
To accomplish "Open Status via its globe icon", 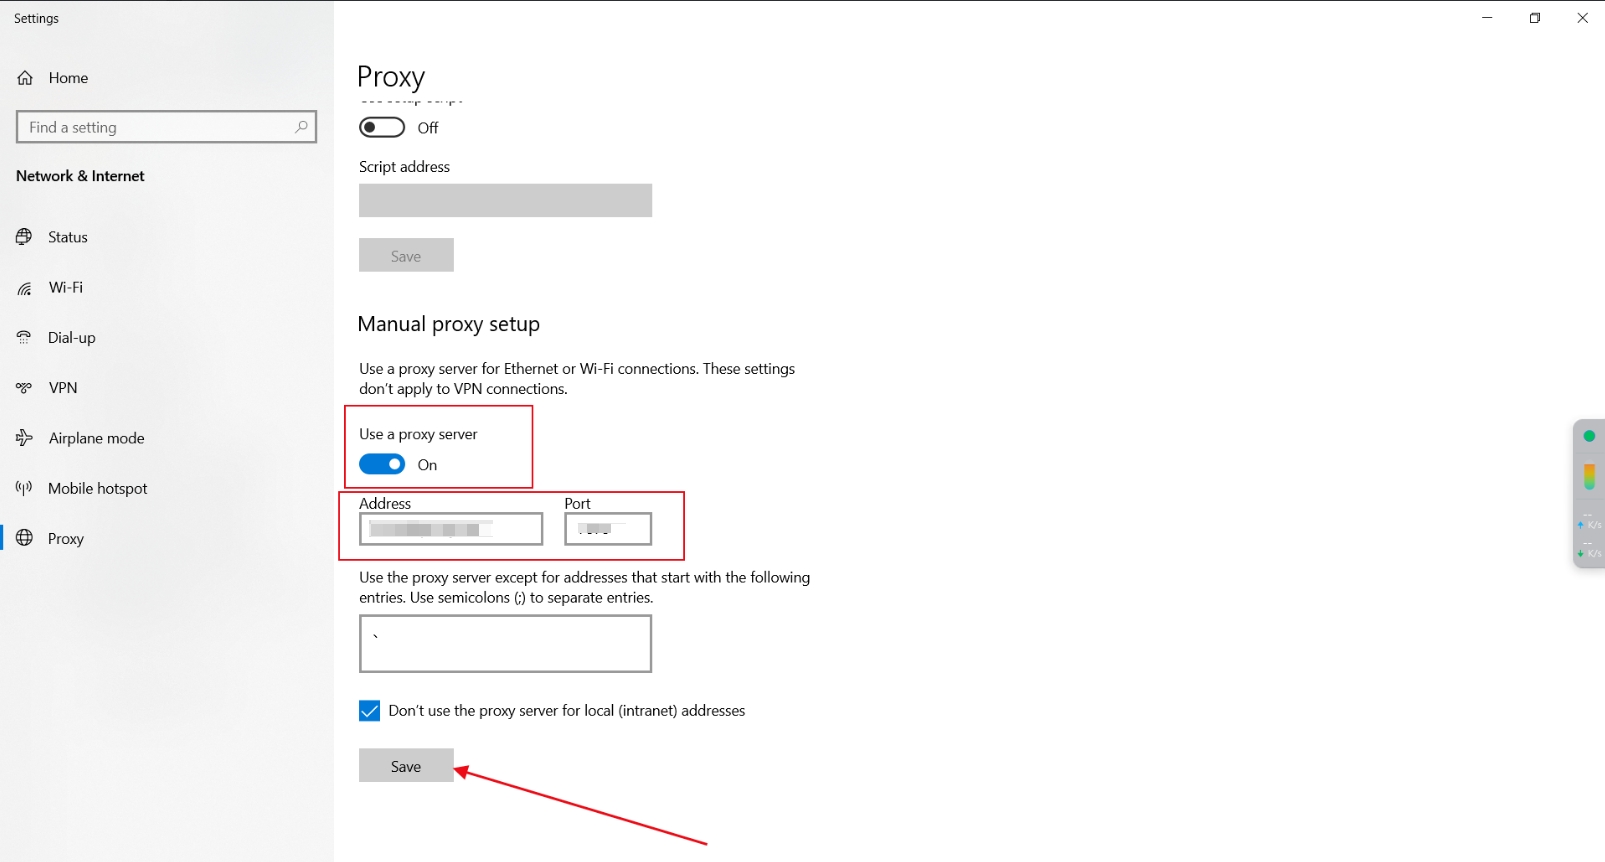I will point(24,237).
